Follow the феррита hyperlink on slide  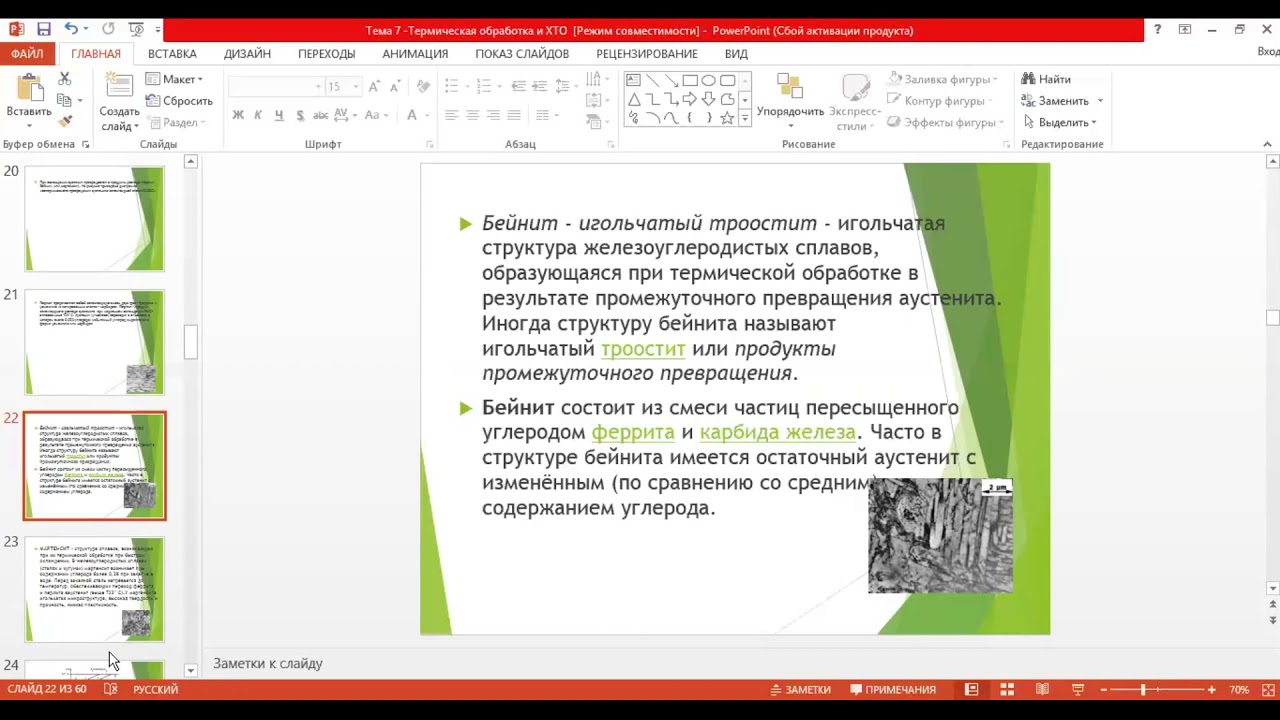tap(633, 433)
